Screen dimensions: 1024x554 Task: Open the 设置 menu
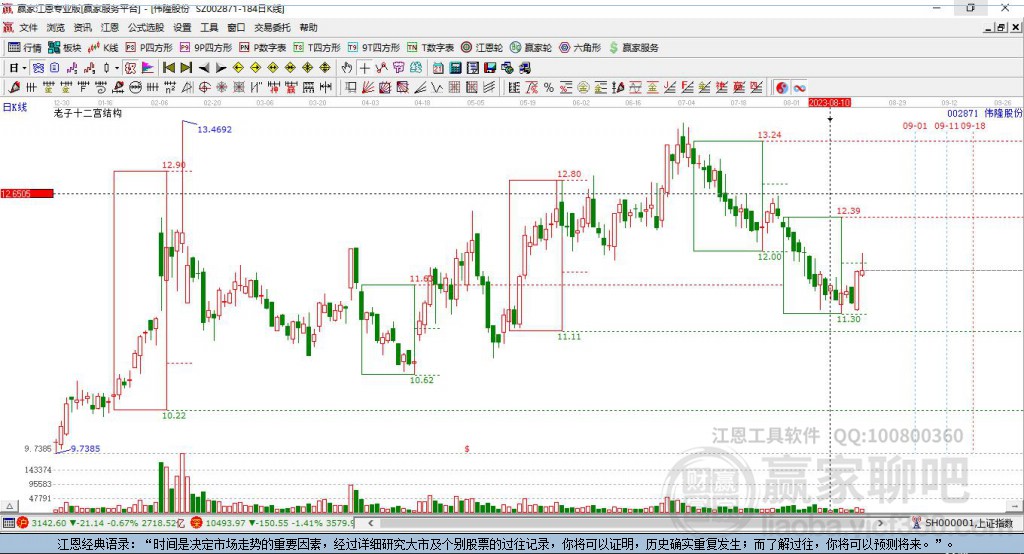[x=182, y=27]
